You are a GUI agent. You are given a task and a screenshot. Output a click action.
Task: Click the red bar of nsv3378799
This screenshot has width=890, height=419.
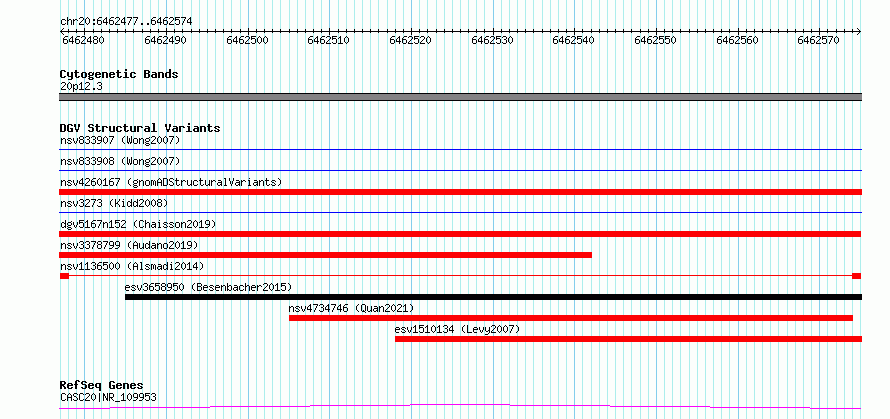pos(325,255)
